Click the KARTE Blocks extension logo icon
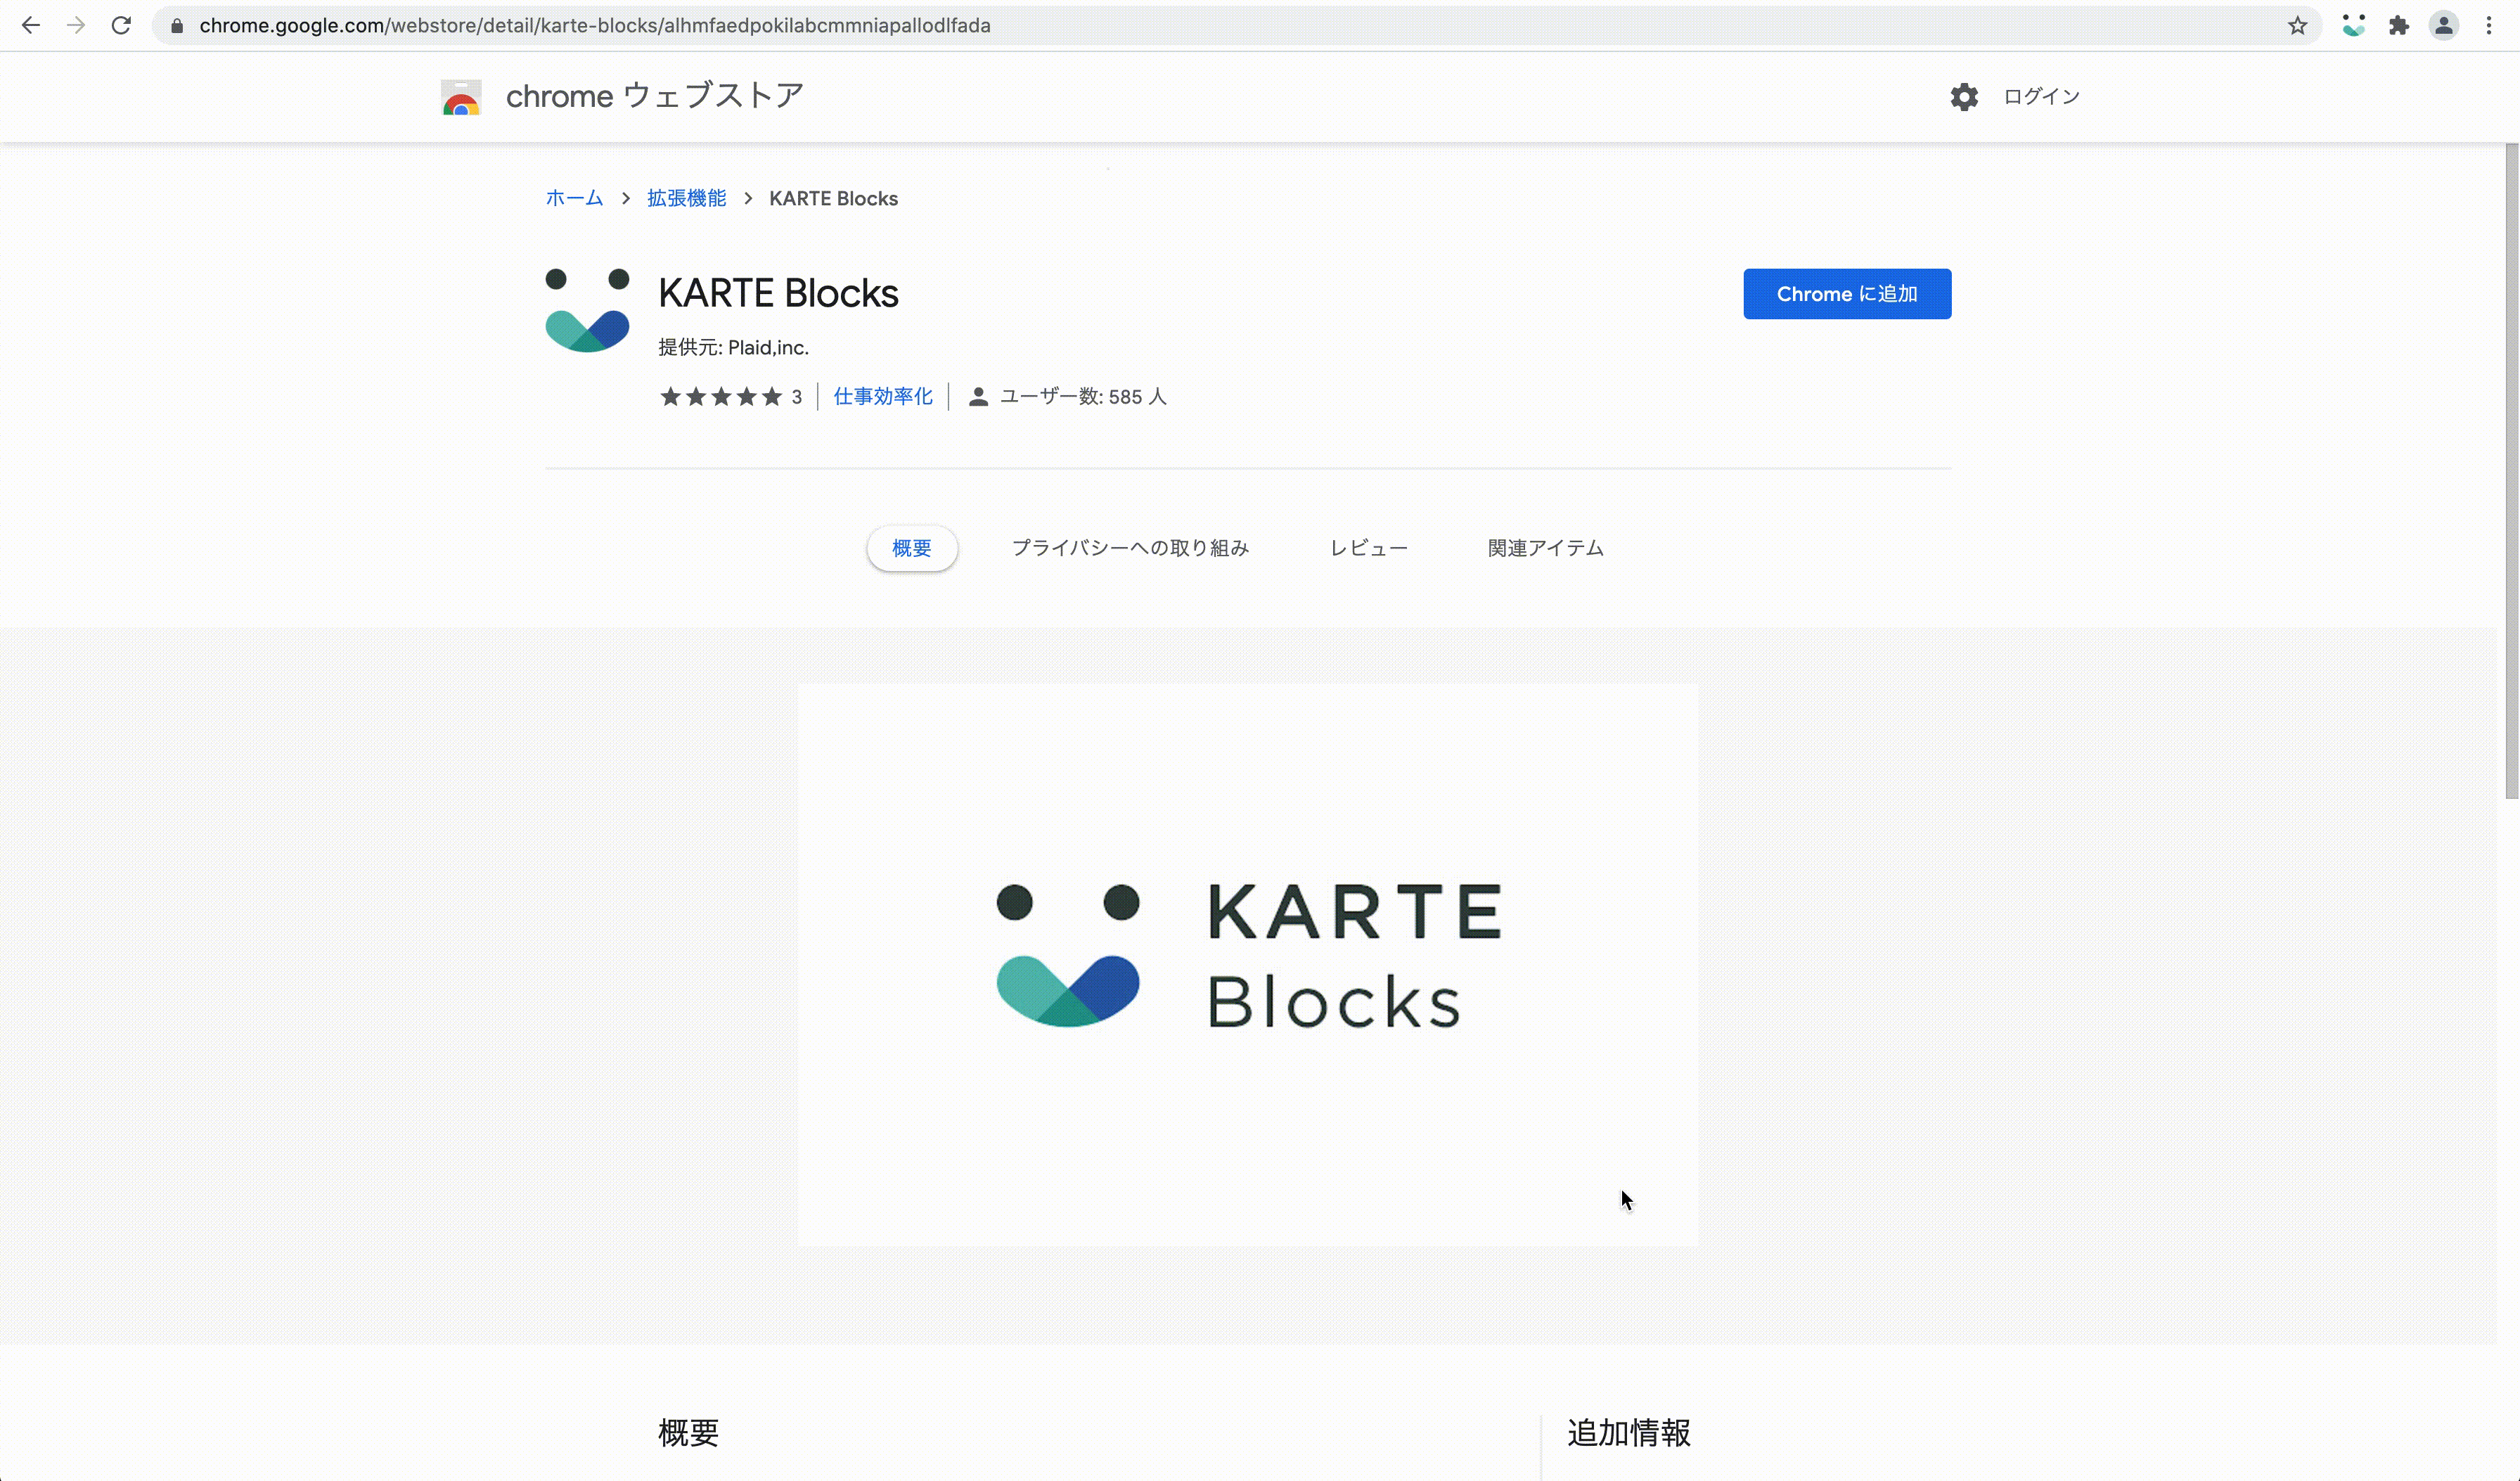The image size is (2520, 1481). 587,310
